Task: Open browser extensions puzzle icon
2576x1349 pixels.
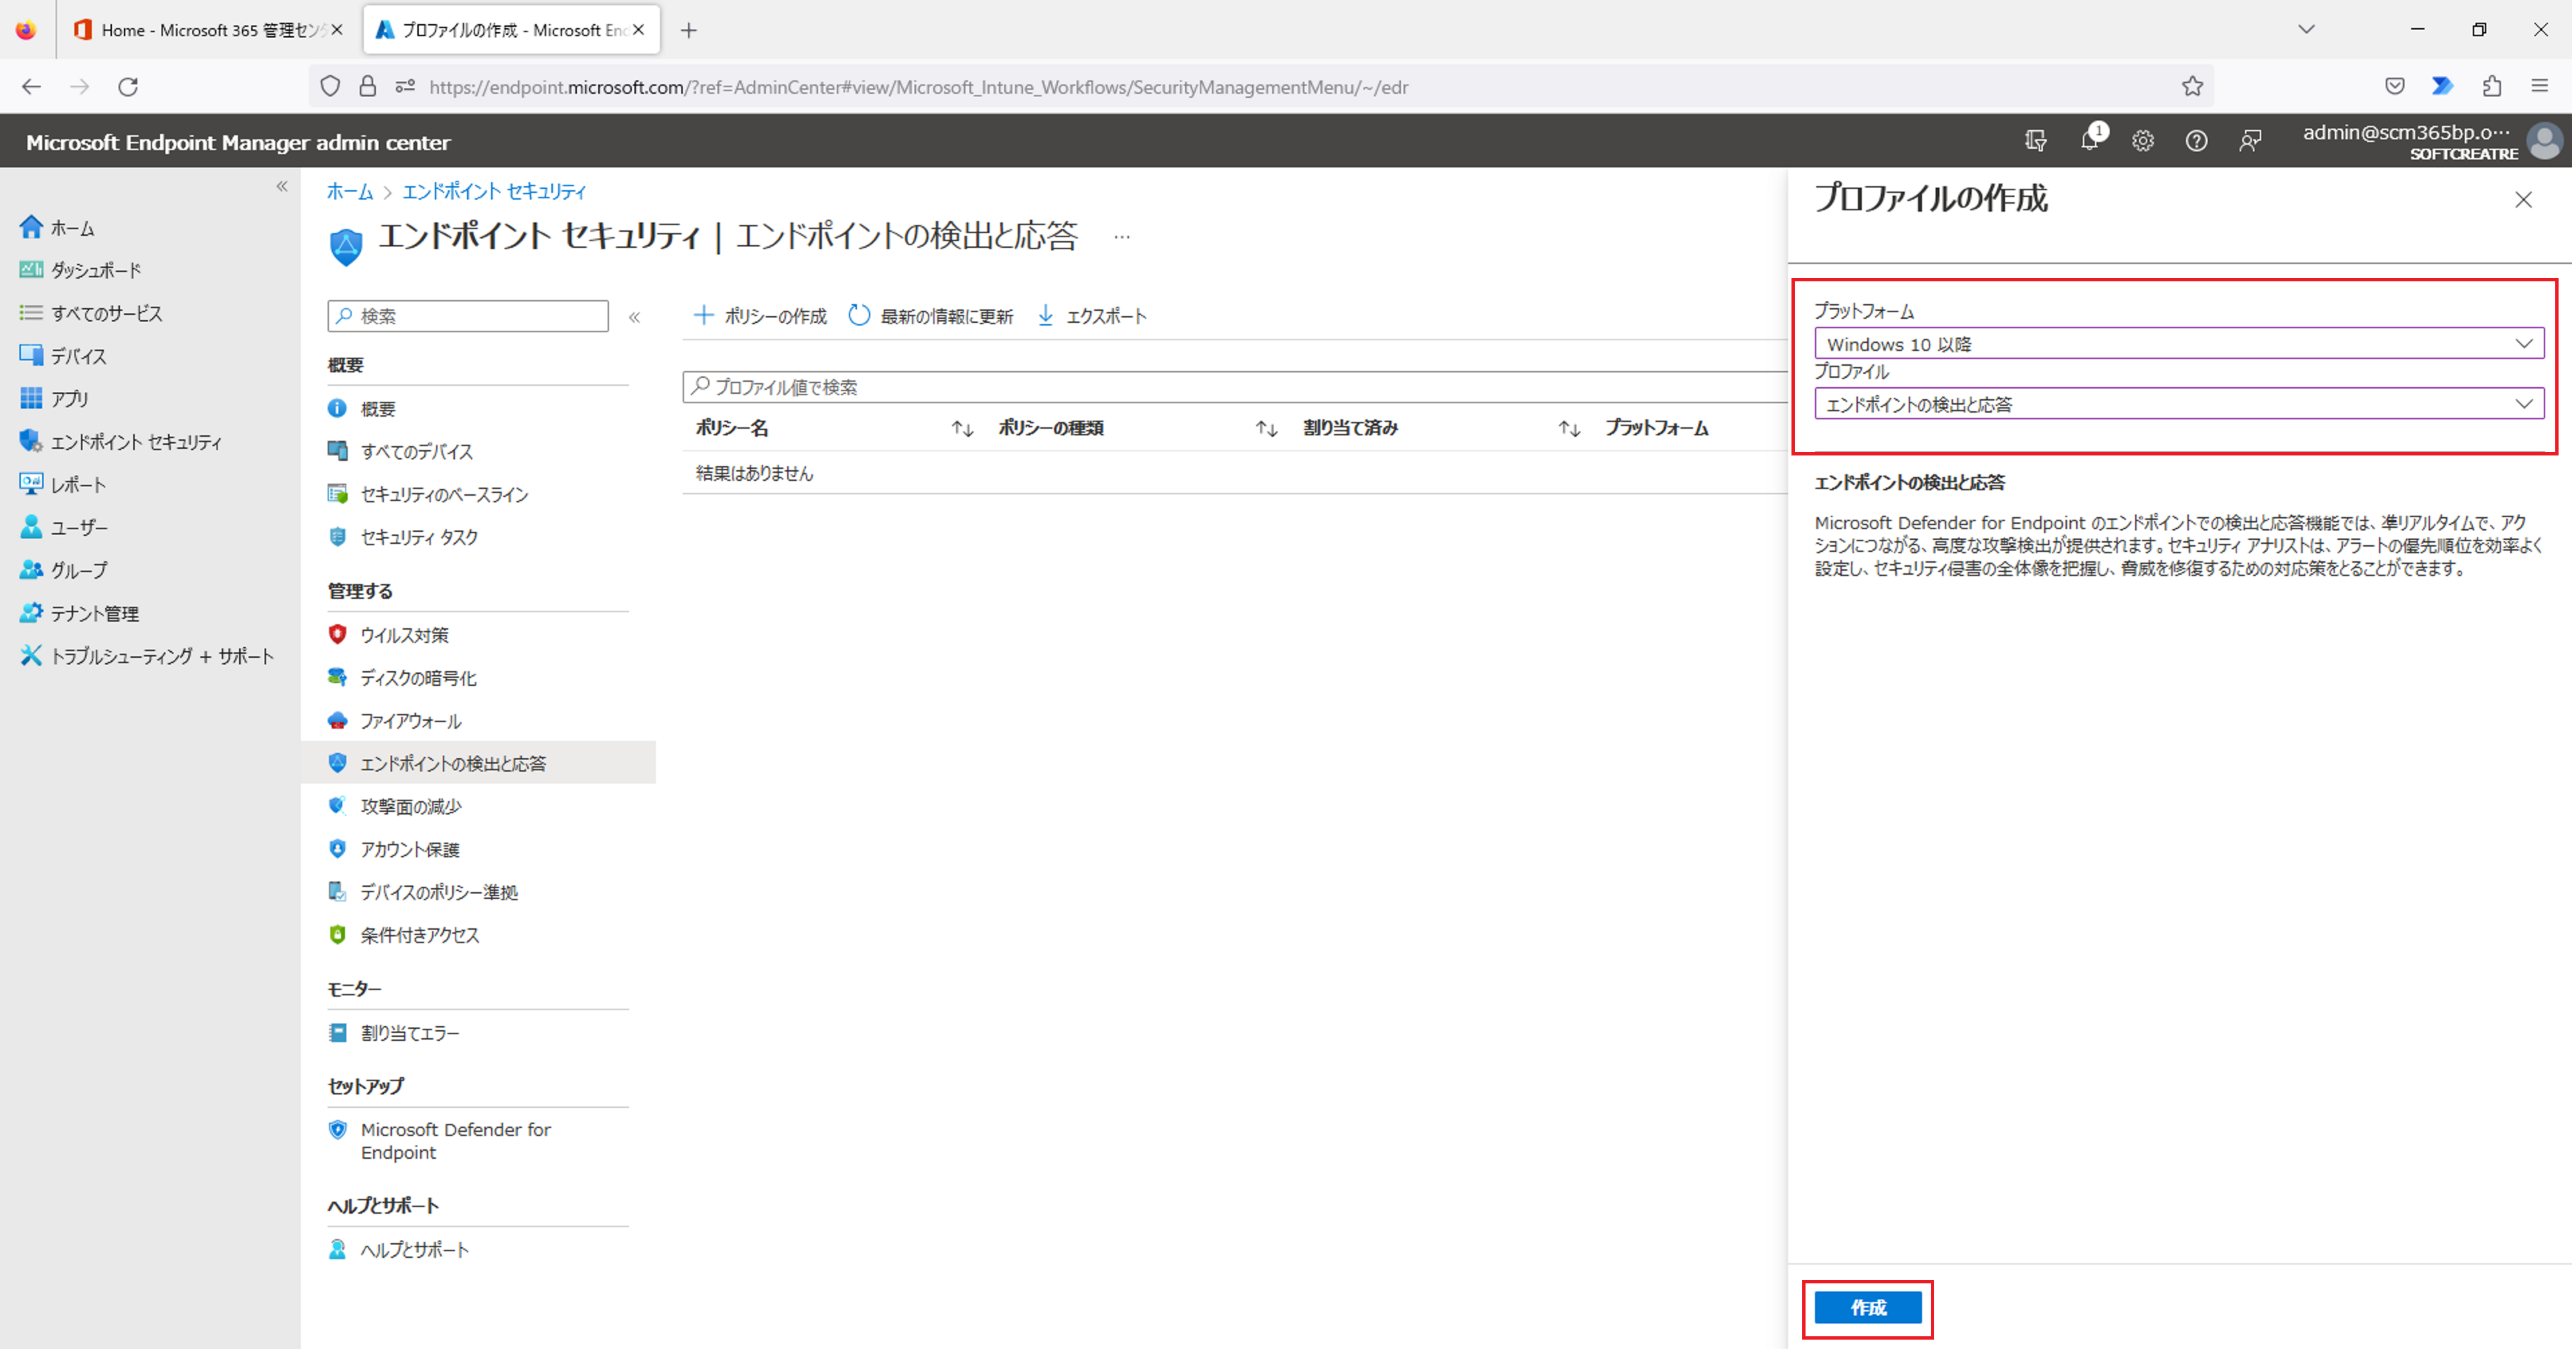Action: [2491, 87]
